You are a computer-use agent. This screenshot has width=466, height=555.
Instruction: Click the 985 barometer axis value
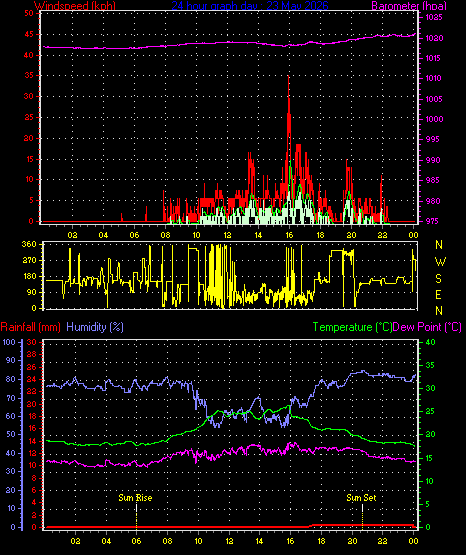click(x=432, y=181)
